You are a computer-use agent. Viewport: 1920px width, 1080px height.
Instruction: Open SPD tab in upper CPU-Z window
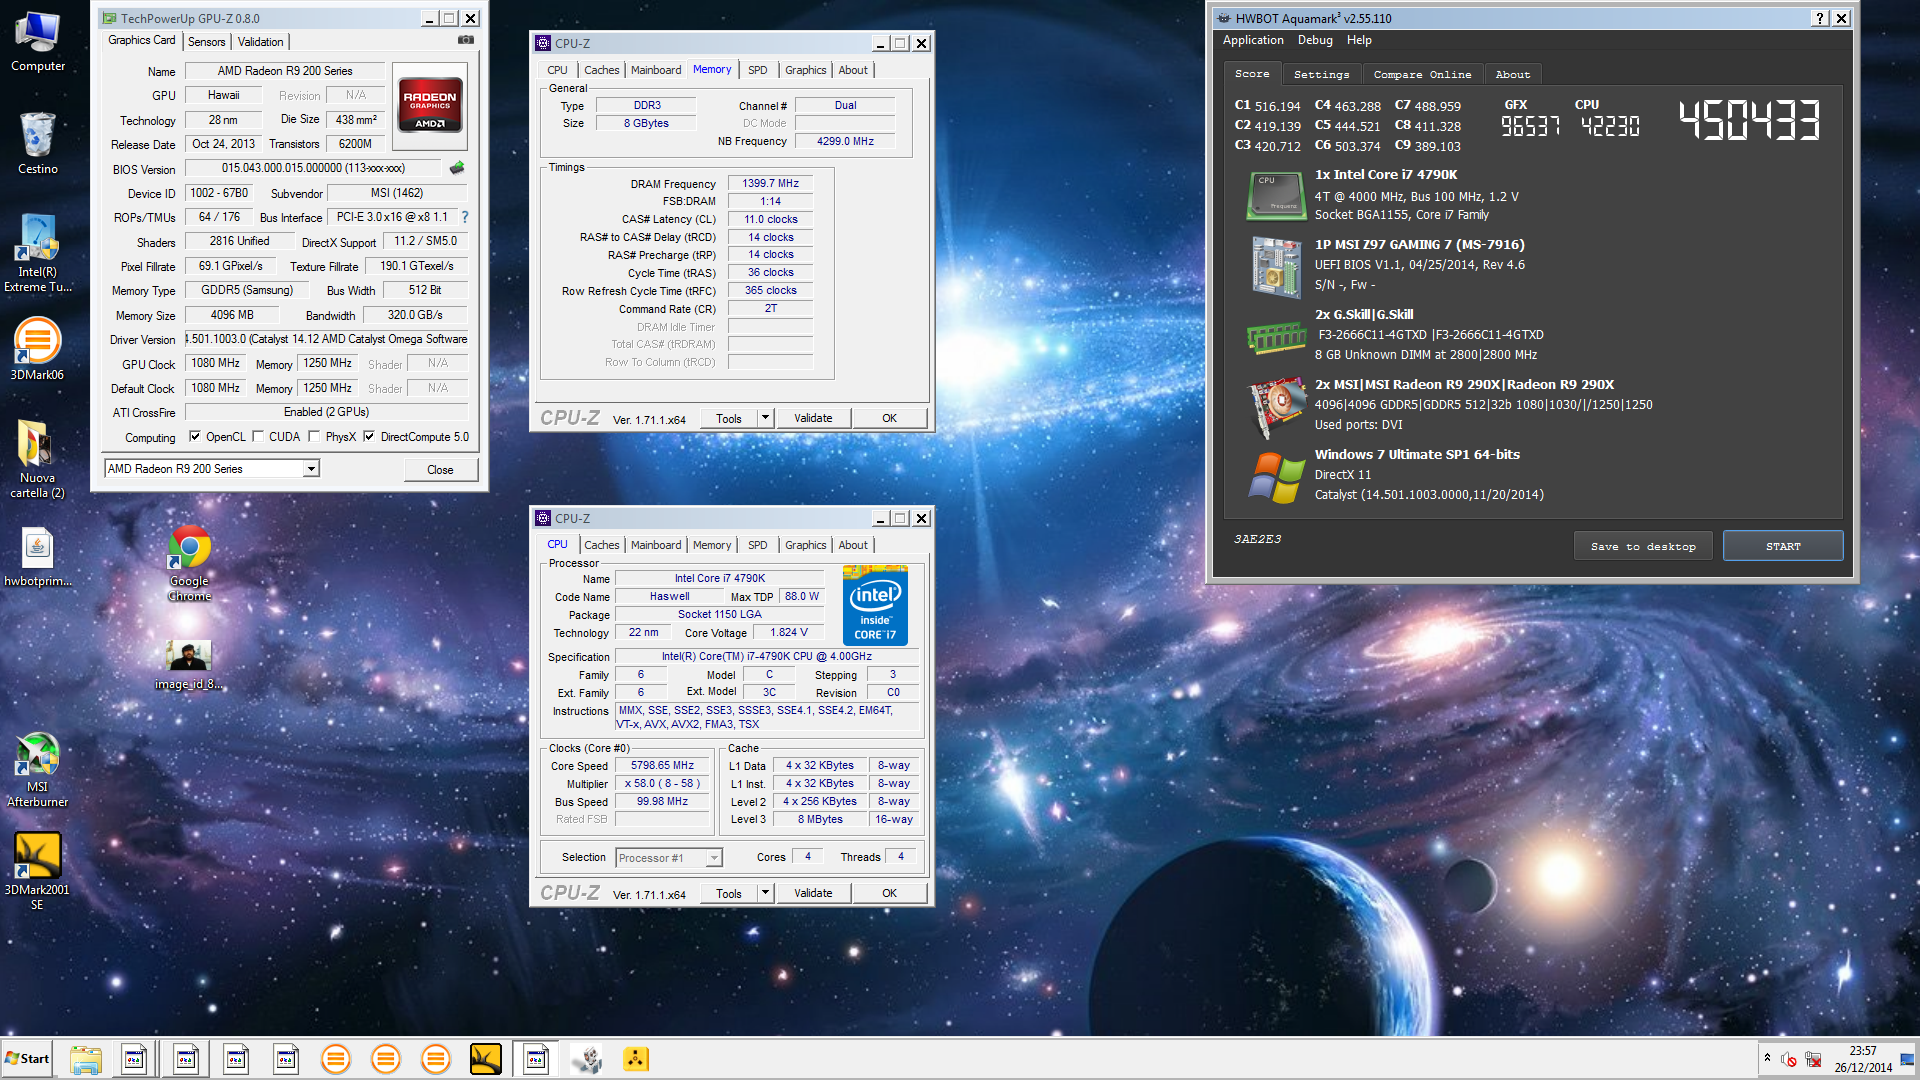click(x=758, y=70)
